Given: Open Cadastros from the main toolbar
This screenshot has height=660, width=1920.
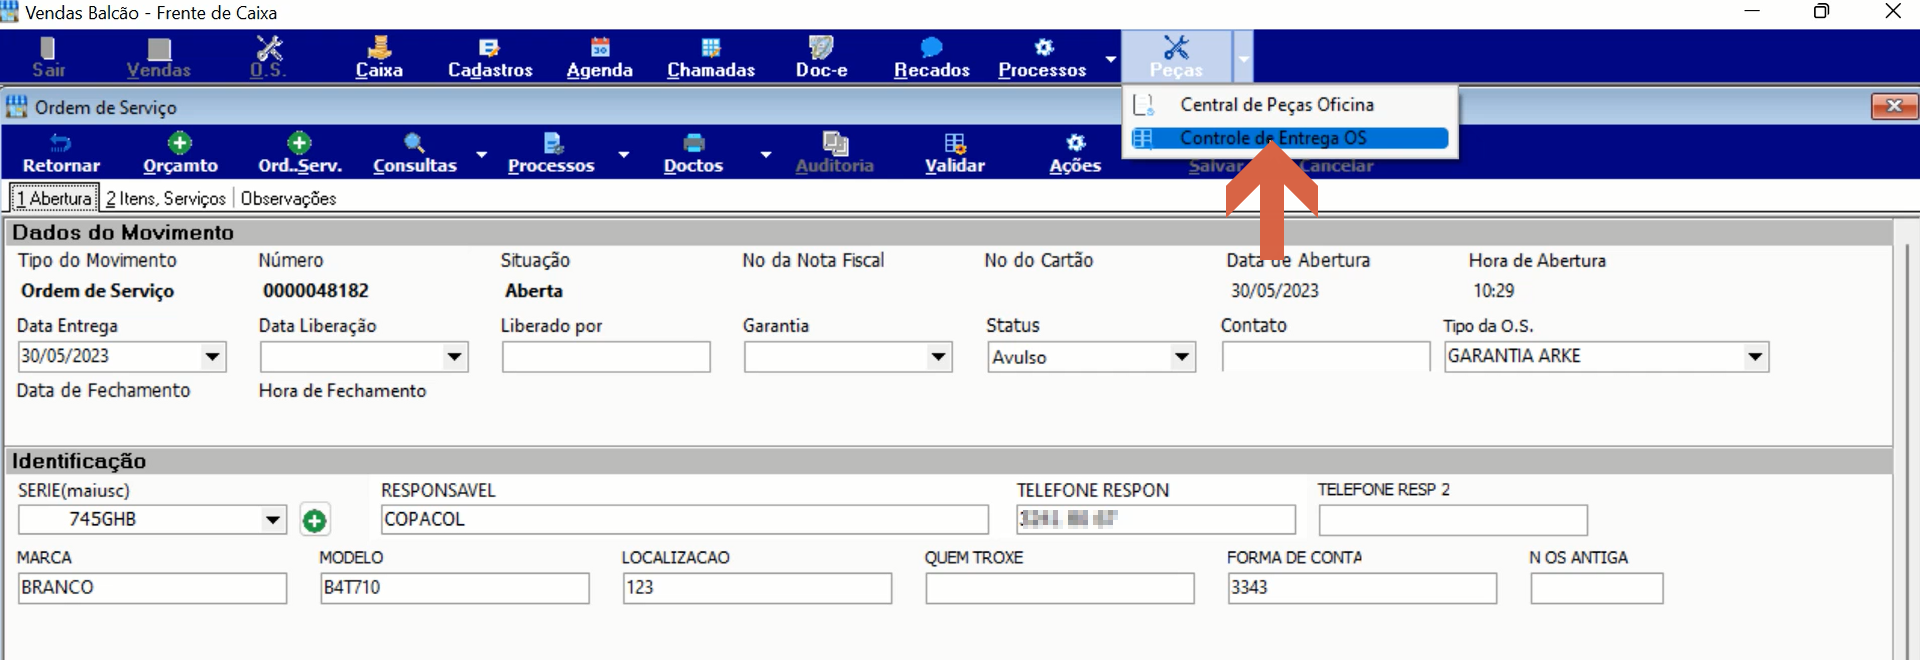Looking at the screenshot, I should [x=490, y=57].
